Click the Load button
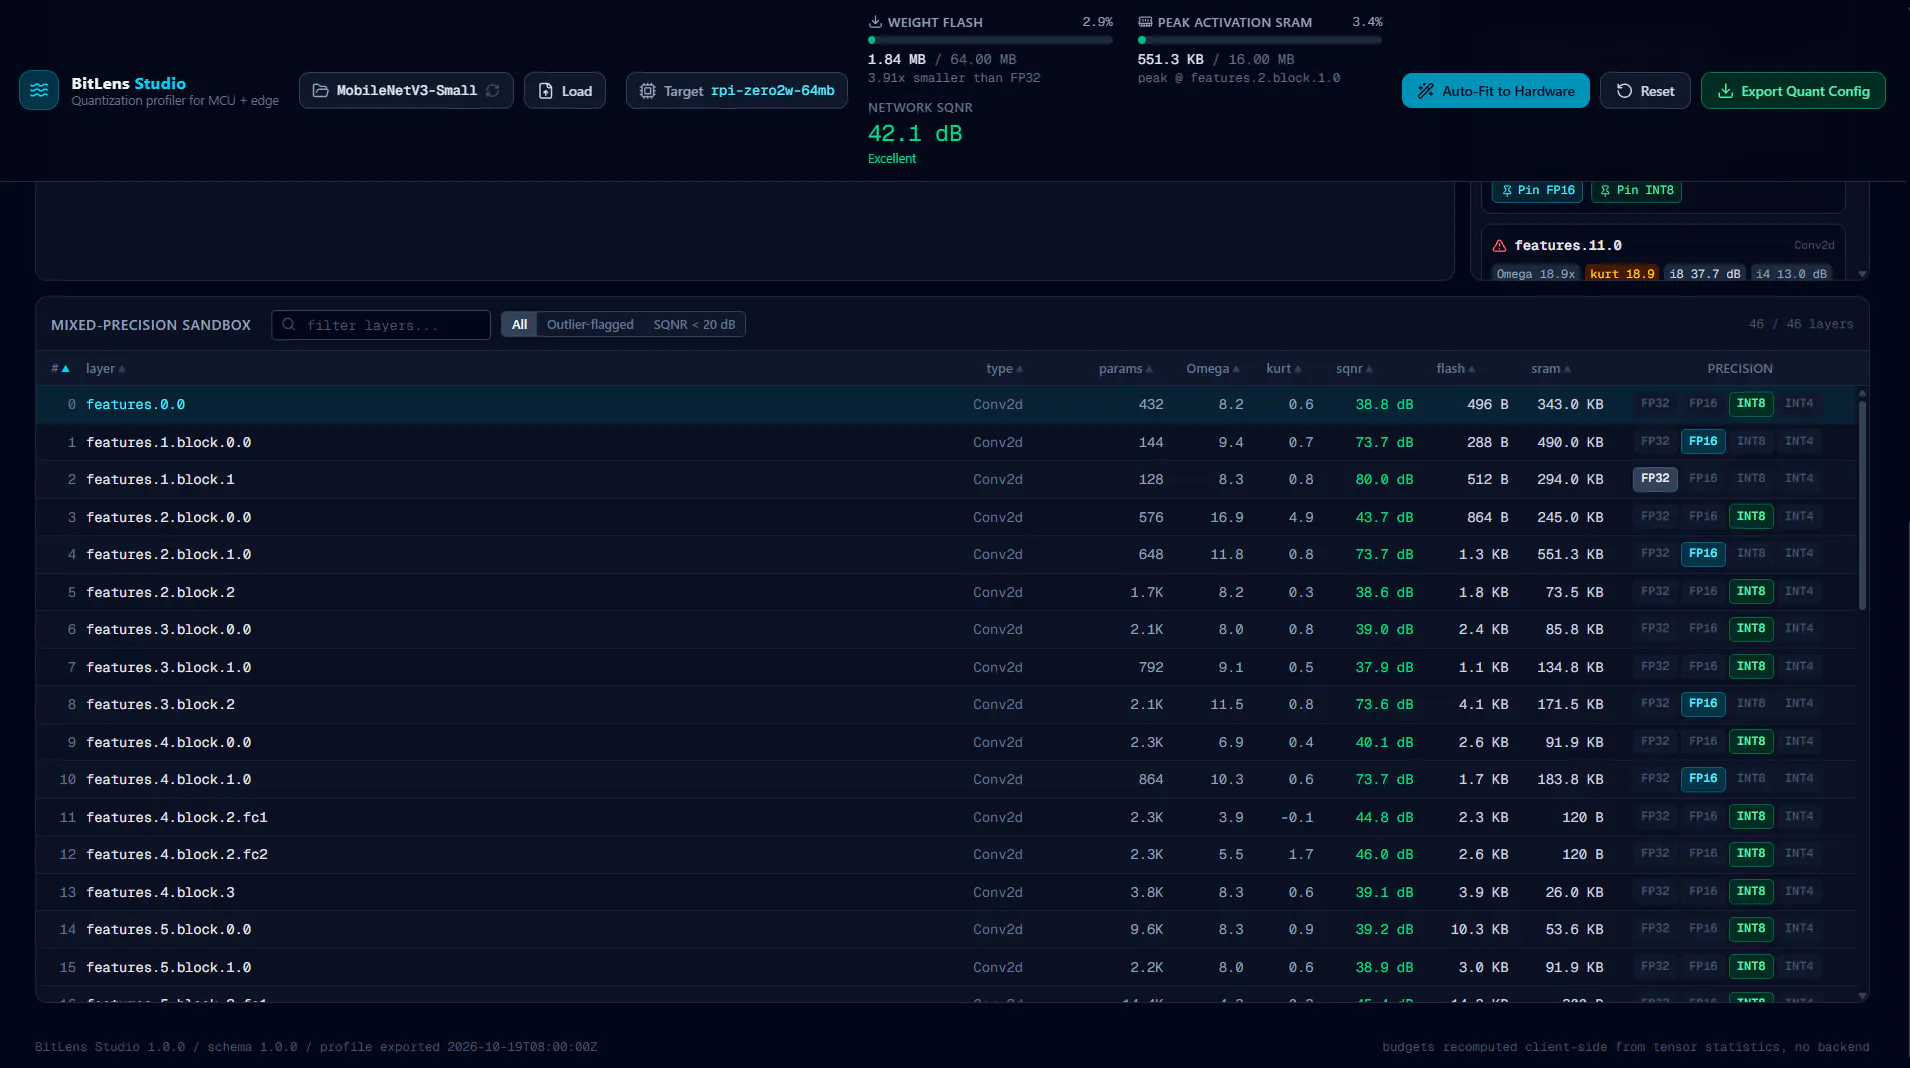 tap(565, 91)
